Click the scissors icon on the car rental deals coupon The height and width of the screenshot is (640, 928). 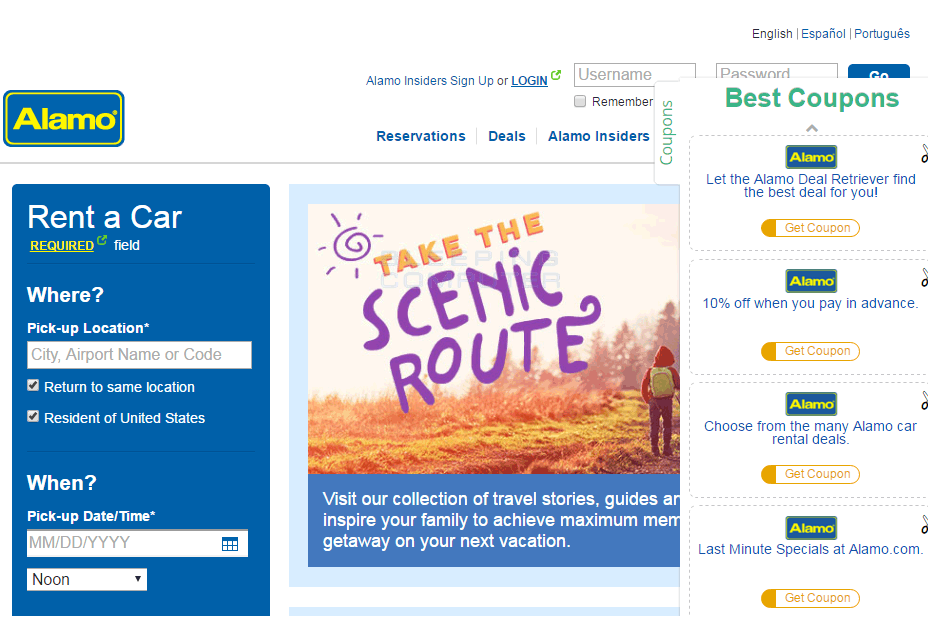(x=923, y=401)
